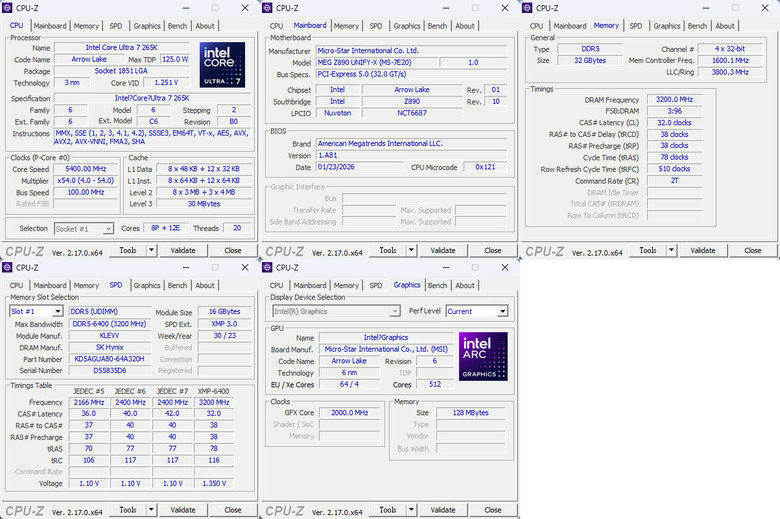
Task: Click the PCI-Express 5.0 (32.0 GT/s) bus specs value
Action: pos(411,74)
